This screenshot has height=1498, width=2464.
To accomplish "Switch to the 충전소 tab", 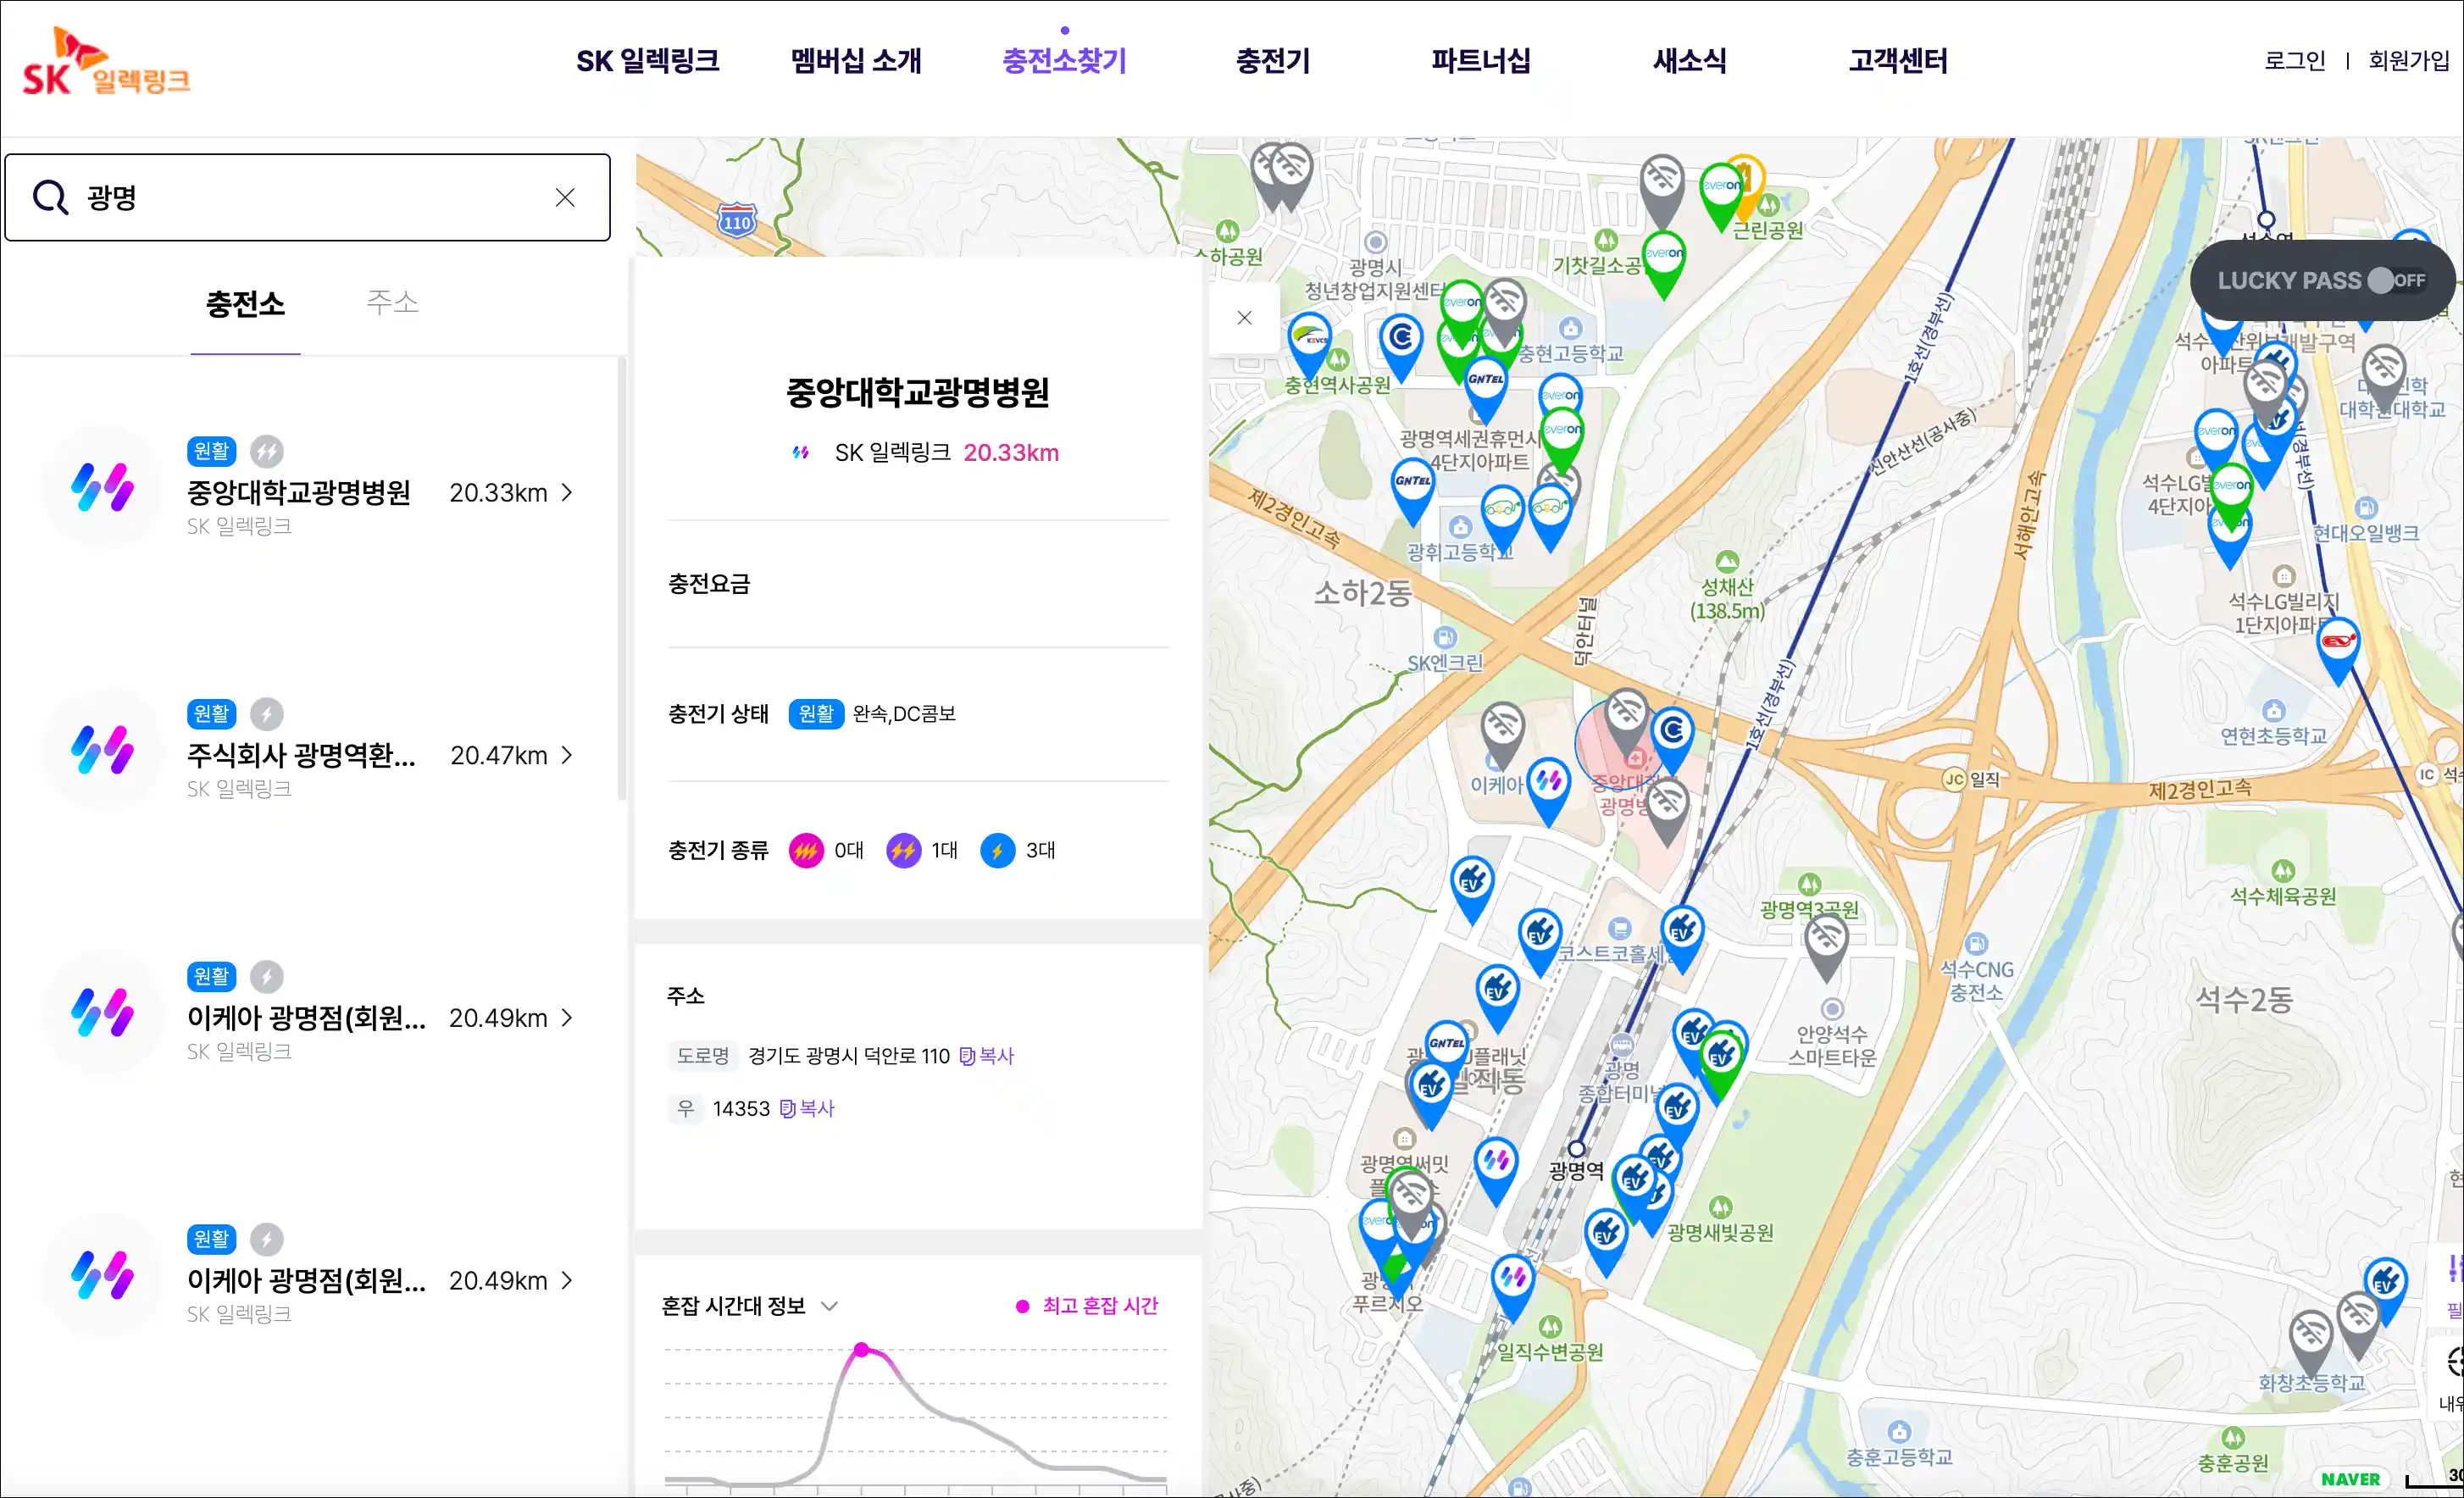I will [x=245, y=303].
